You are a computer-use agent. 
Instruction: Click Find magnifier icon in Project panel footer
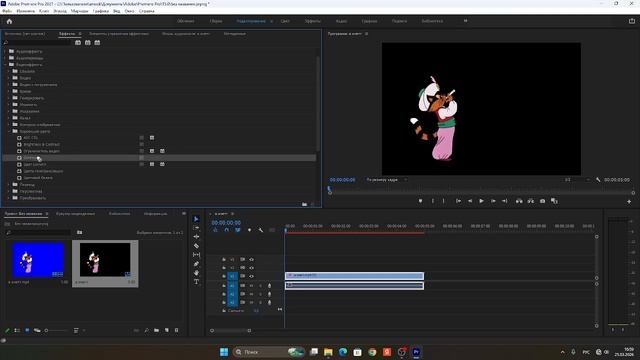coord(147,330)
